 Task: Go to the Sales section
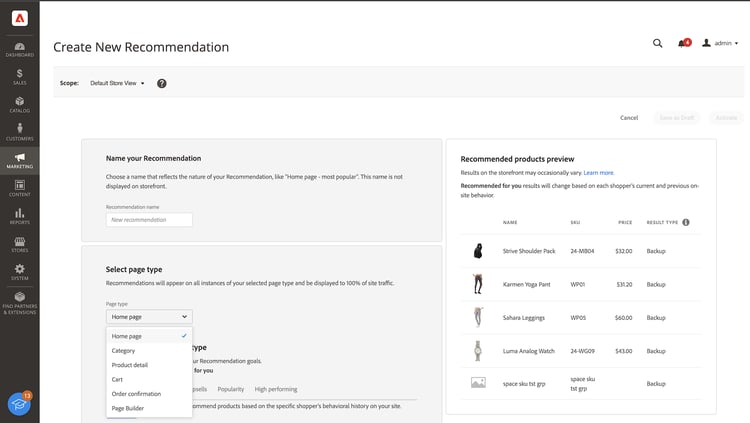click(20, 75)
